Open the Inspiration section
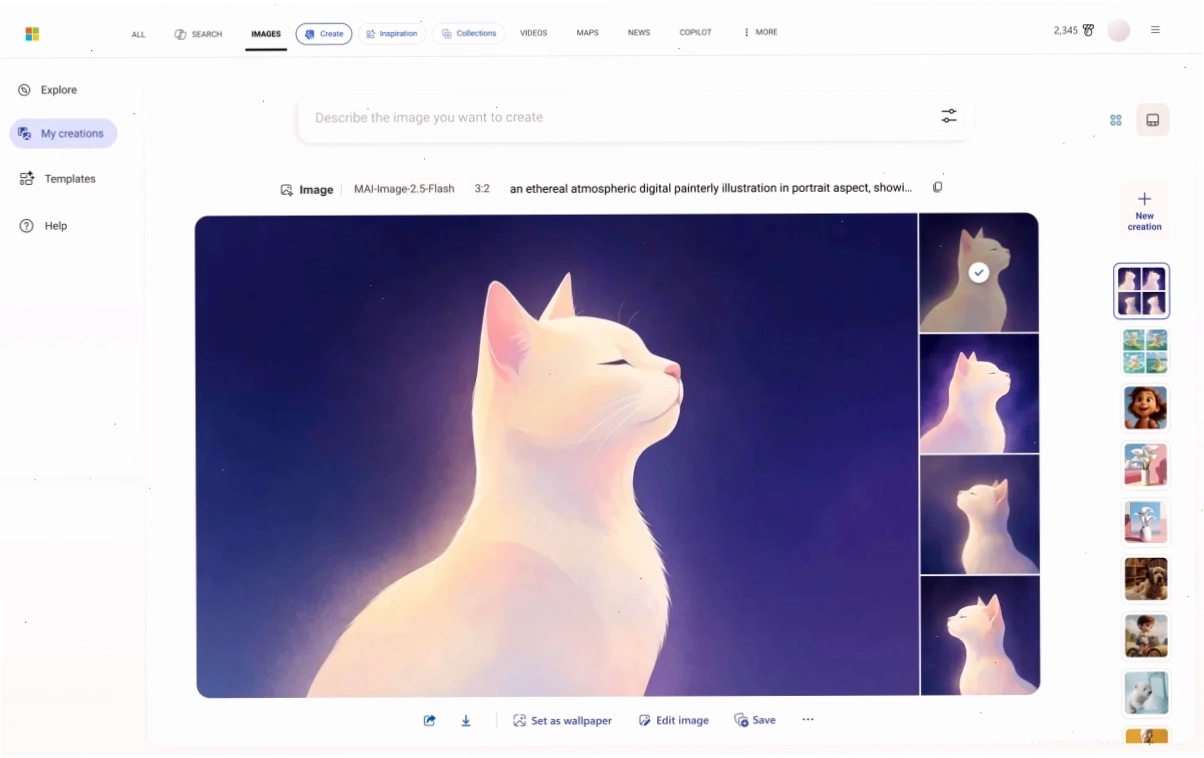The image size is (1204, 758). (392, 34)
